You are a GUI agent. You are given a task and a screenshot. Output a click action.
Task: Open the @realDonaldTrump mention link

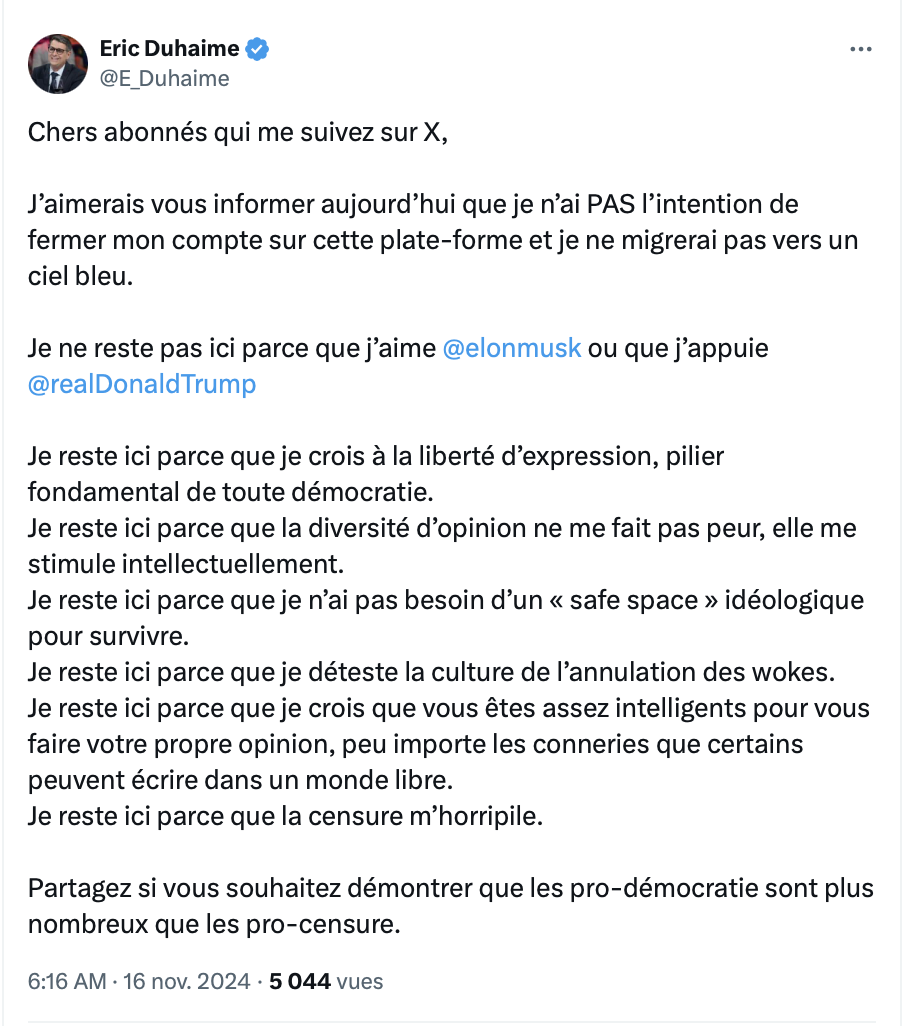pyautogui.click(x=142, y=384)
